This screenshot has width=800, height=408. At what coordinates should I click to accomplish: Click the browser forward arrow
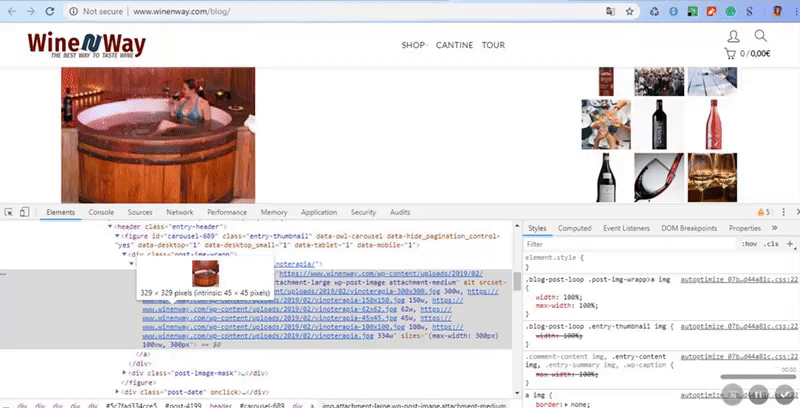(x=31, y=11)
